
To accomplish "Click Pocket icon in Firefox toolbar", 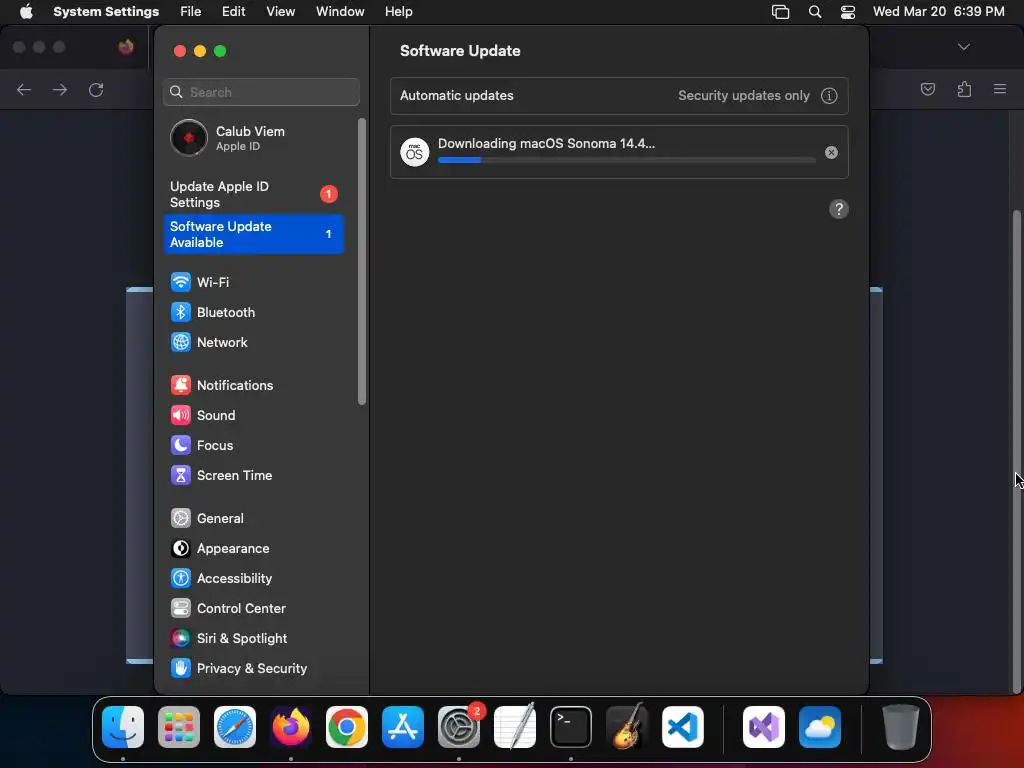I will click(927, 89).
